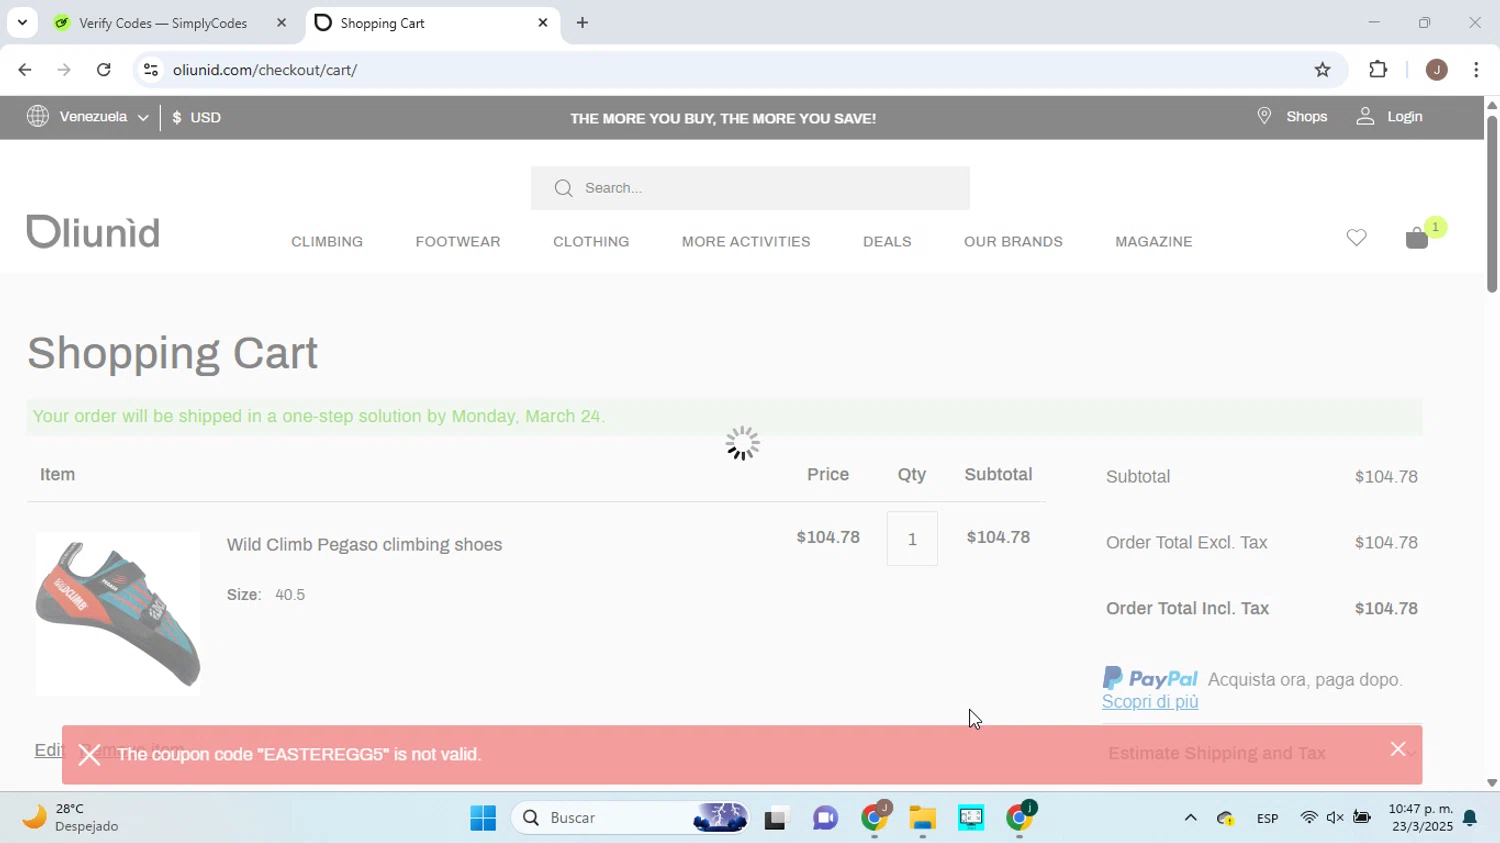Switch to Verify Codes SimplyCodes tab
Image resolution: width=1500 pixels, height=843 pixels.
pos(162,23)
